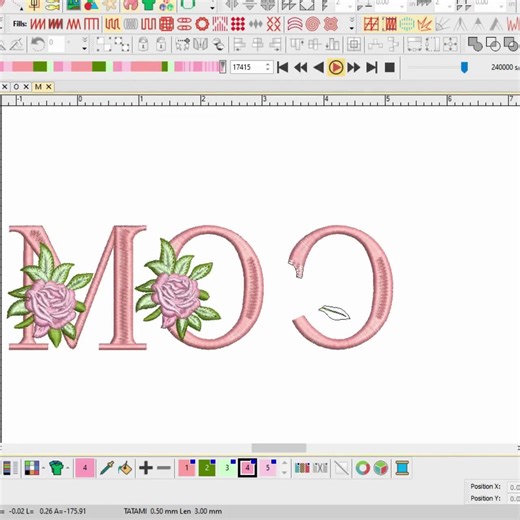The image size is (520, 520).
Task: Click the Ungroup objects icon
Action: 122,44
